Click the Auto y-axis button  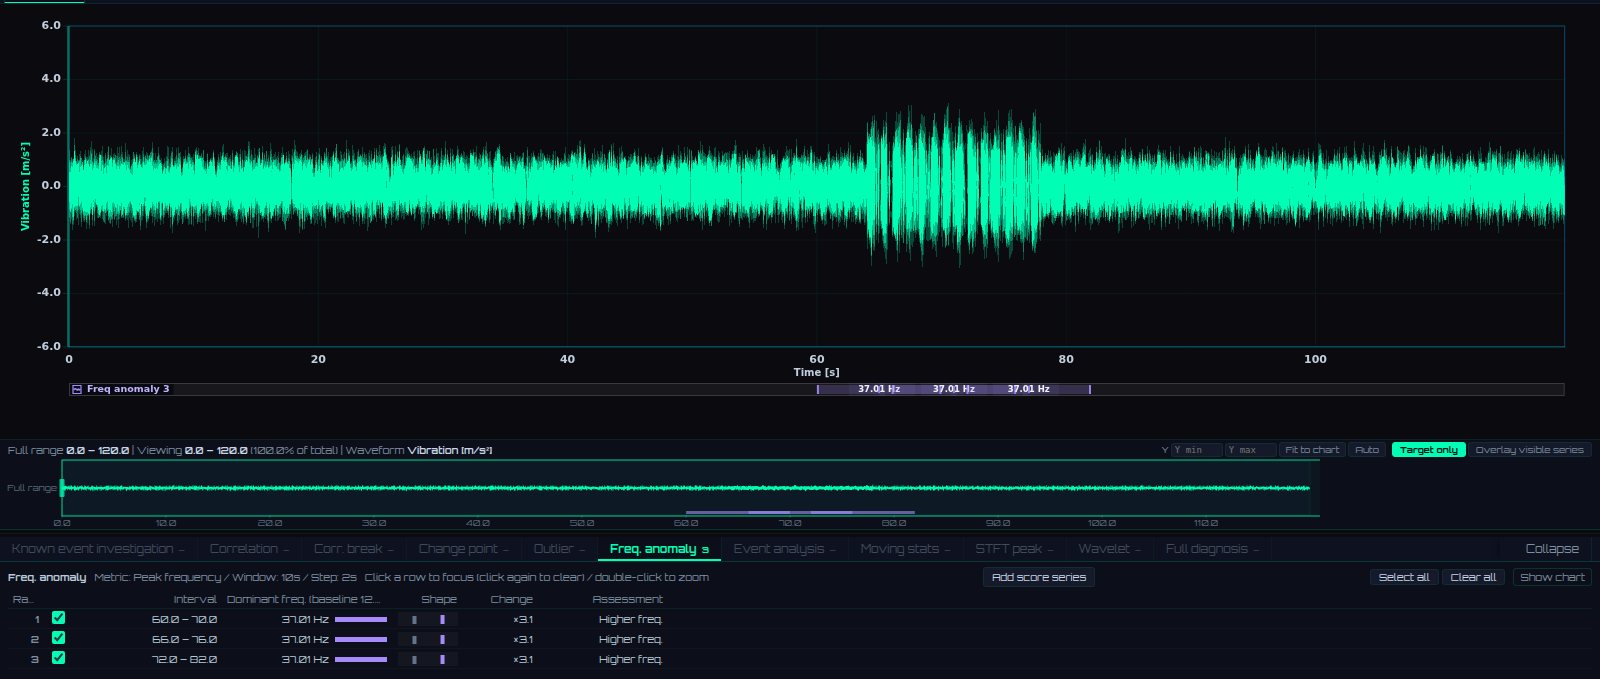[x=1367, y=450]
